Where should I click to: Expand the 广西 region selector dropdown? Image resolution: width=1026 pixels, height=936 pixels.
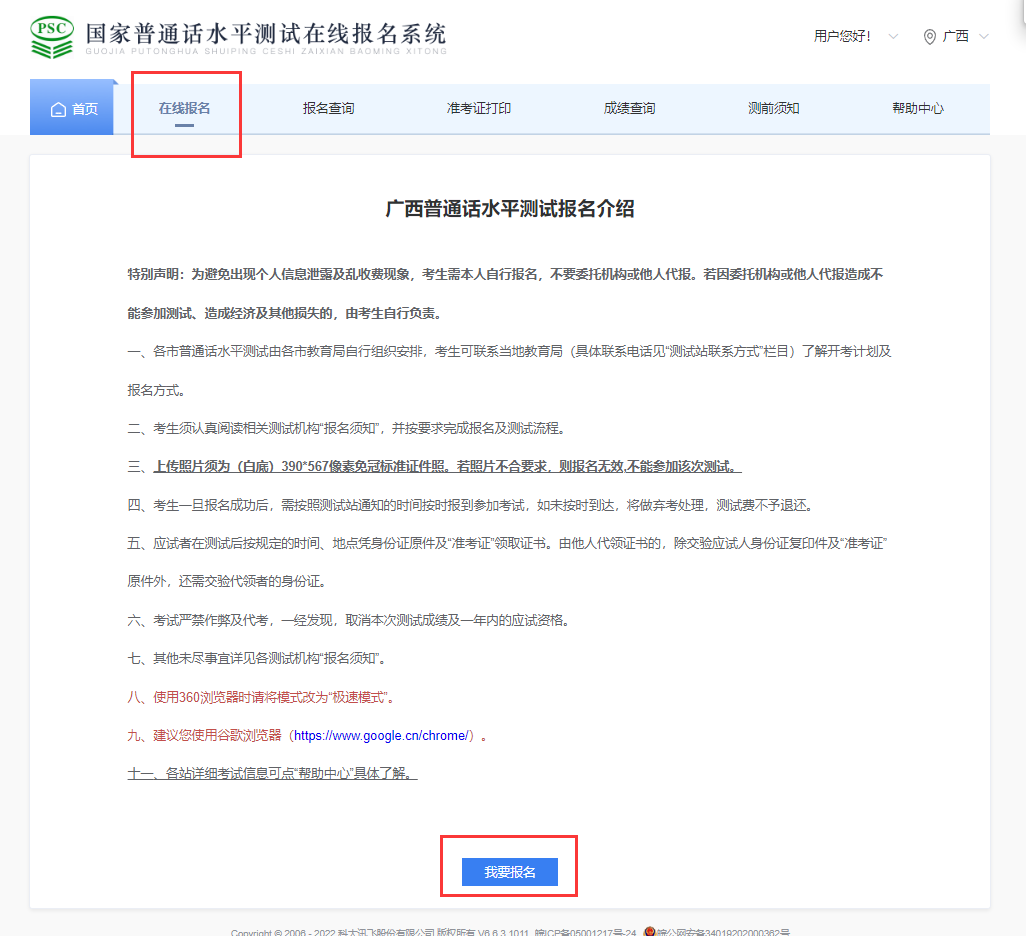983,37
